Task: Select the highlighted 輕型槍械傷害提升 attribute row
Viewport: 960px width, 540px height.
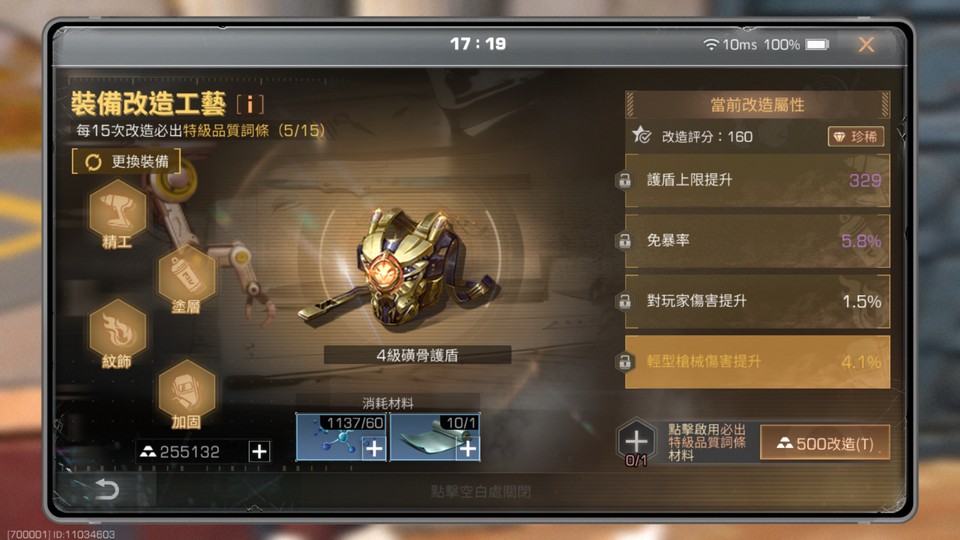Action: coord(757,362)
